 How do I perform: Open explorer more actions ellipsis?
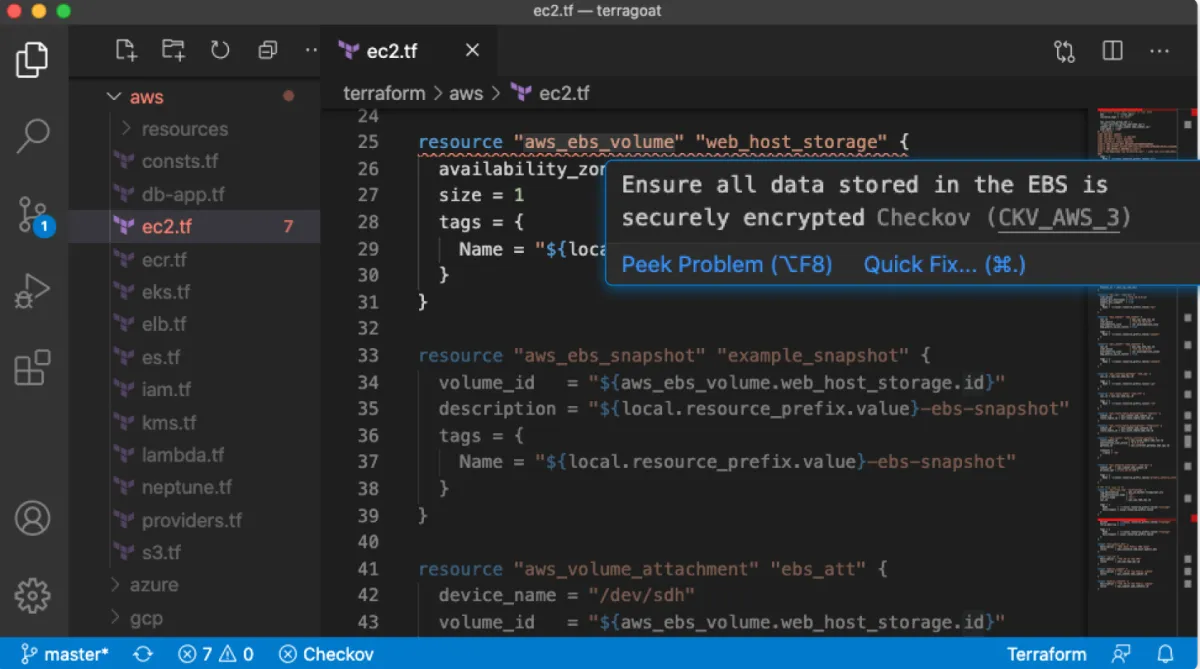tap(311, 50)
